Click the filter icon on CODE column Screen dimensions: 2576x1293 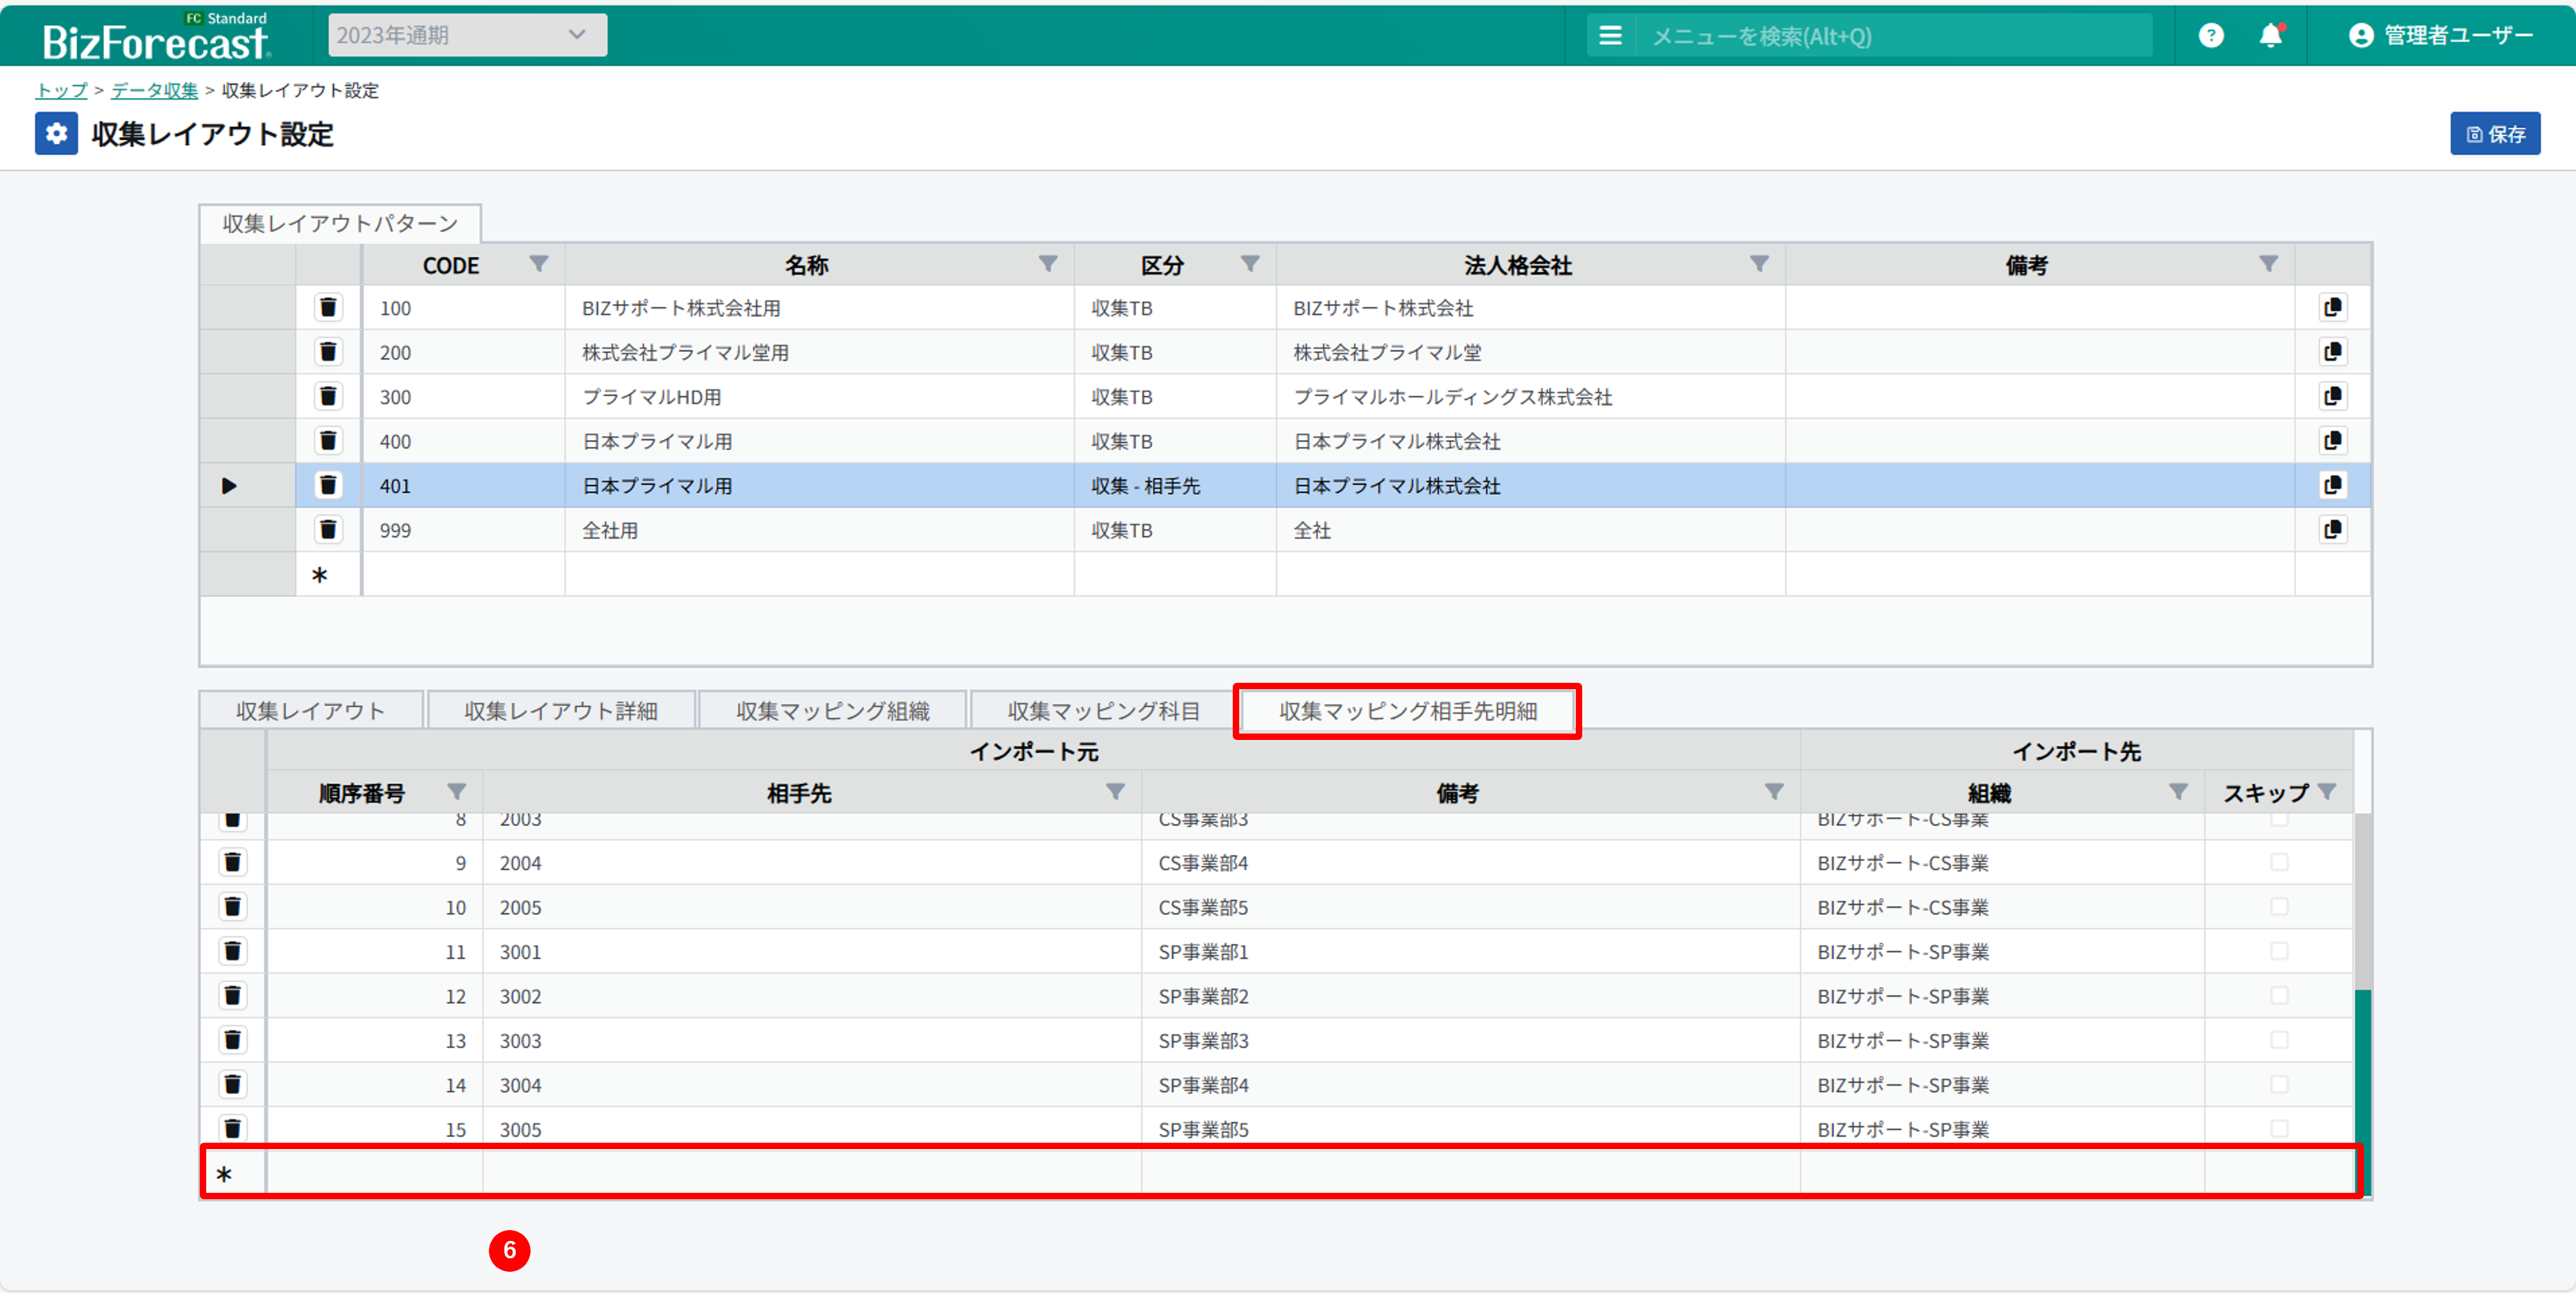pos(538,264)
